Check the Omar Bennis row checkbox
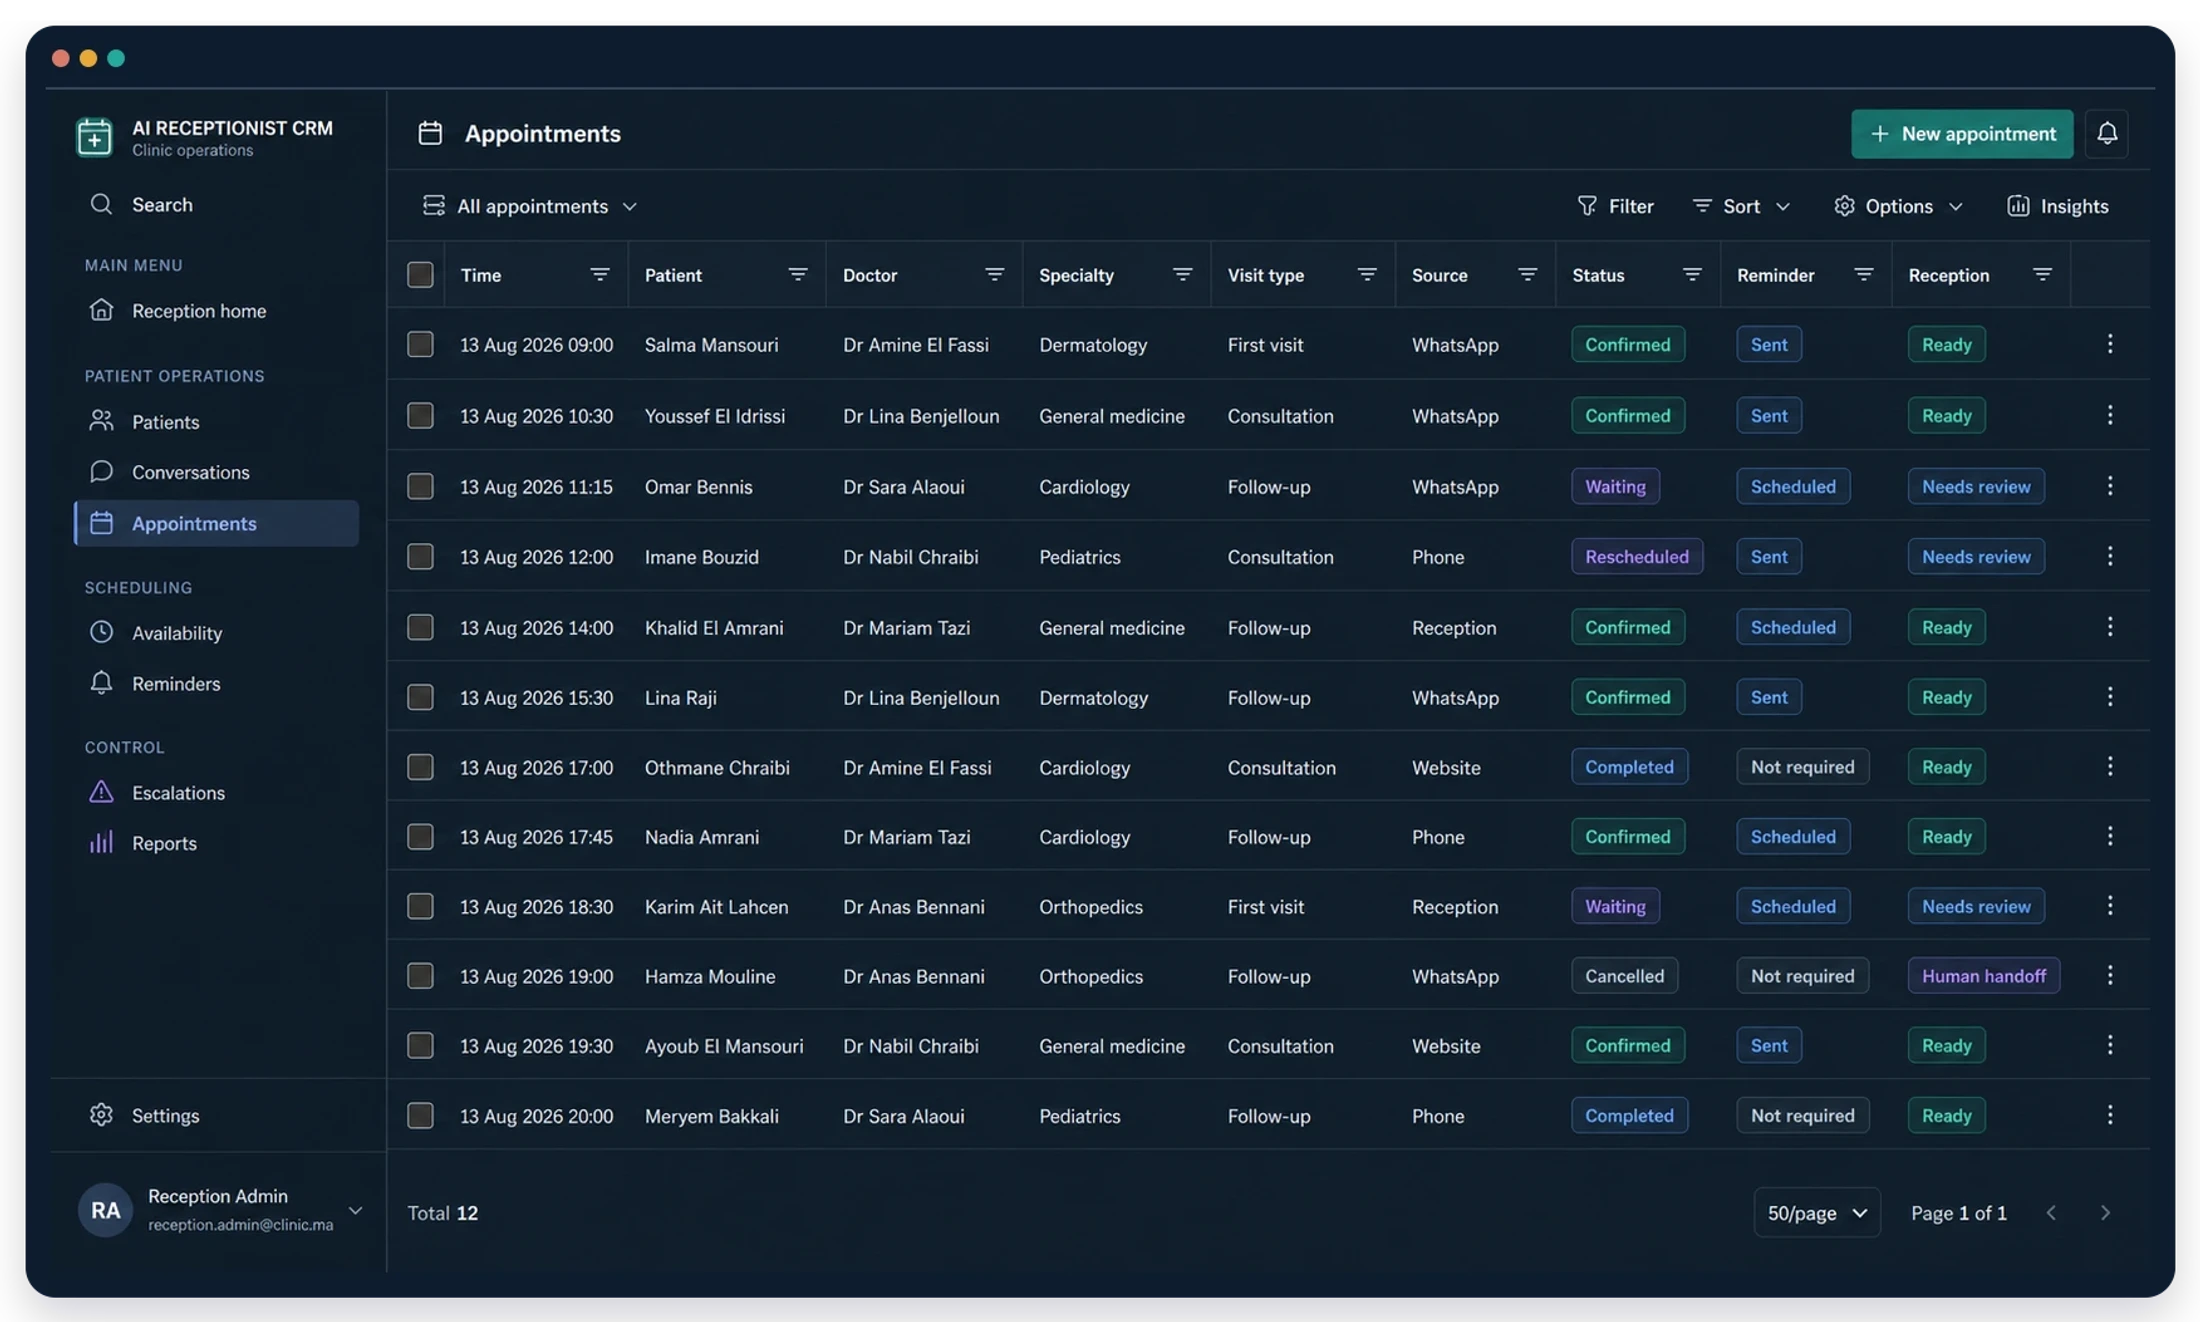 point(420,486)
